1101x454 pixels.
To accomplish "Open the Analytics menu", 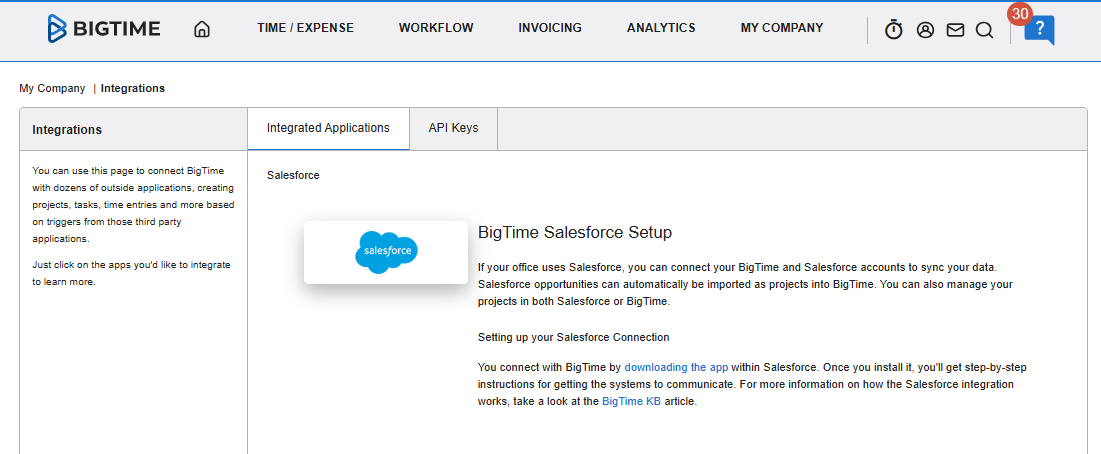I will click(661, 28).
